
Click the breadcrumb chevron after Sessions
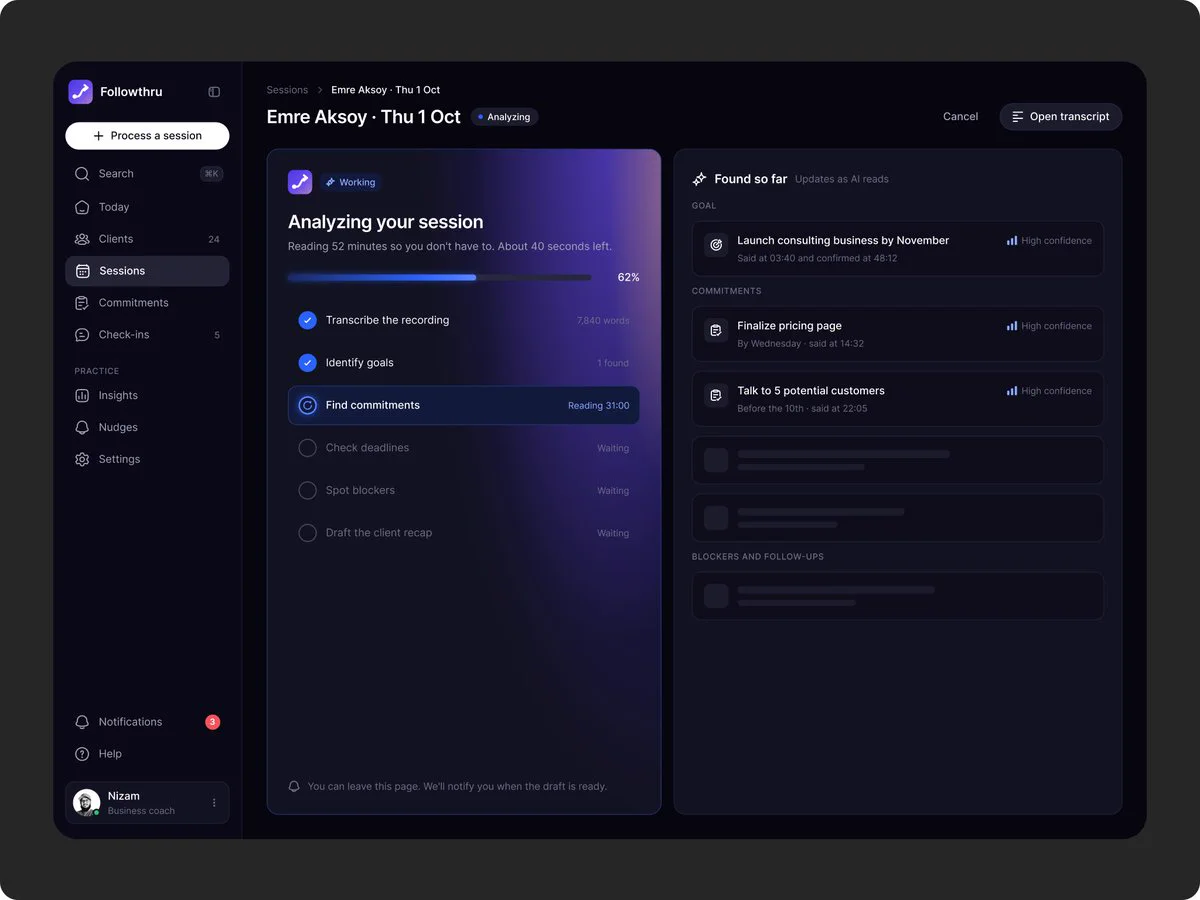(x=320, y=90)
